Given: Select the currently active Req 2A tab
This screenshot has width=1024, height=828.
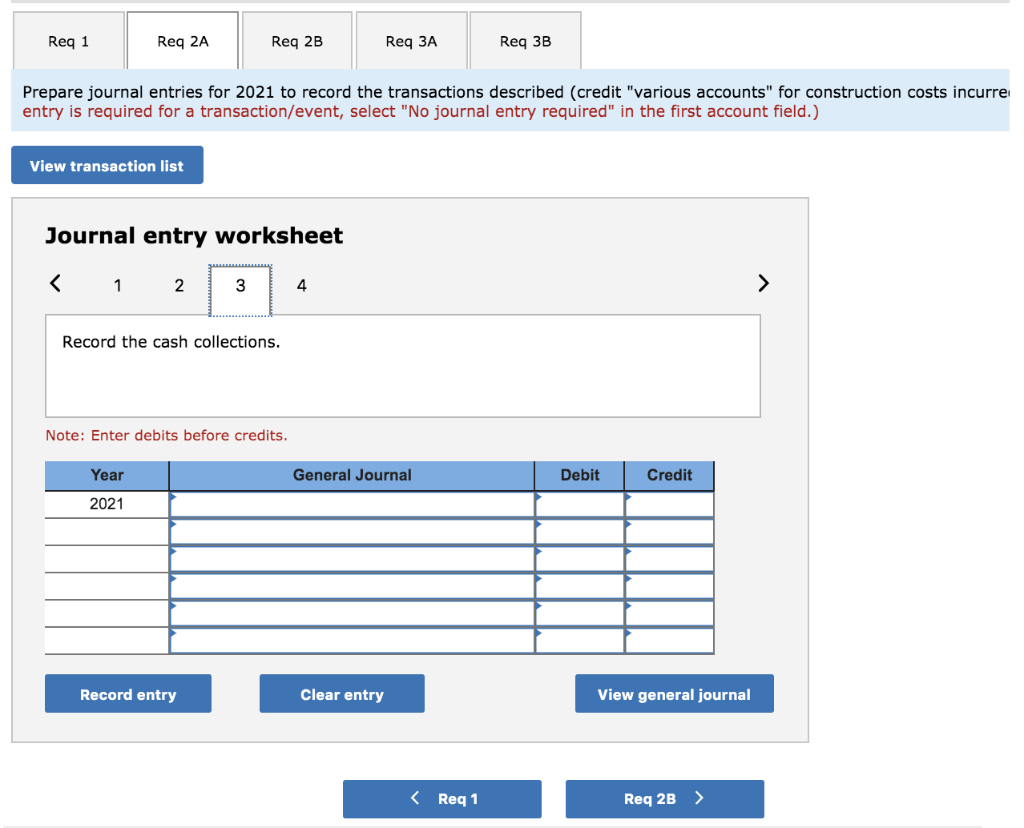Looking at the screenshot, I should (x=182, y=41).
